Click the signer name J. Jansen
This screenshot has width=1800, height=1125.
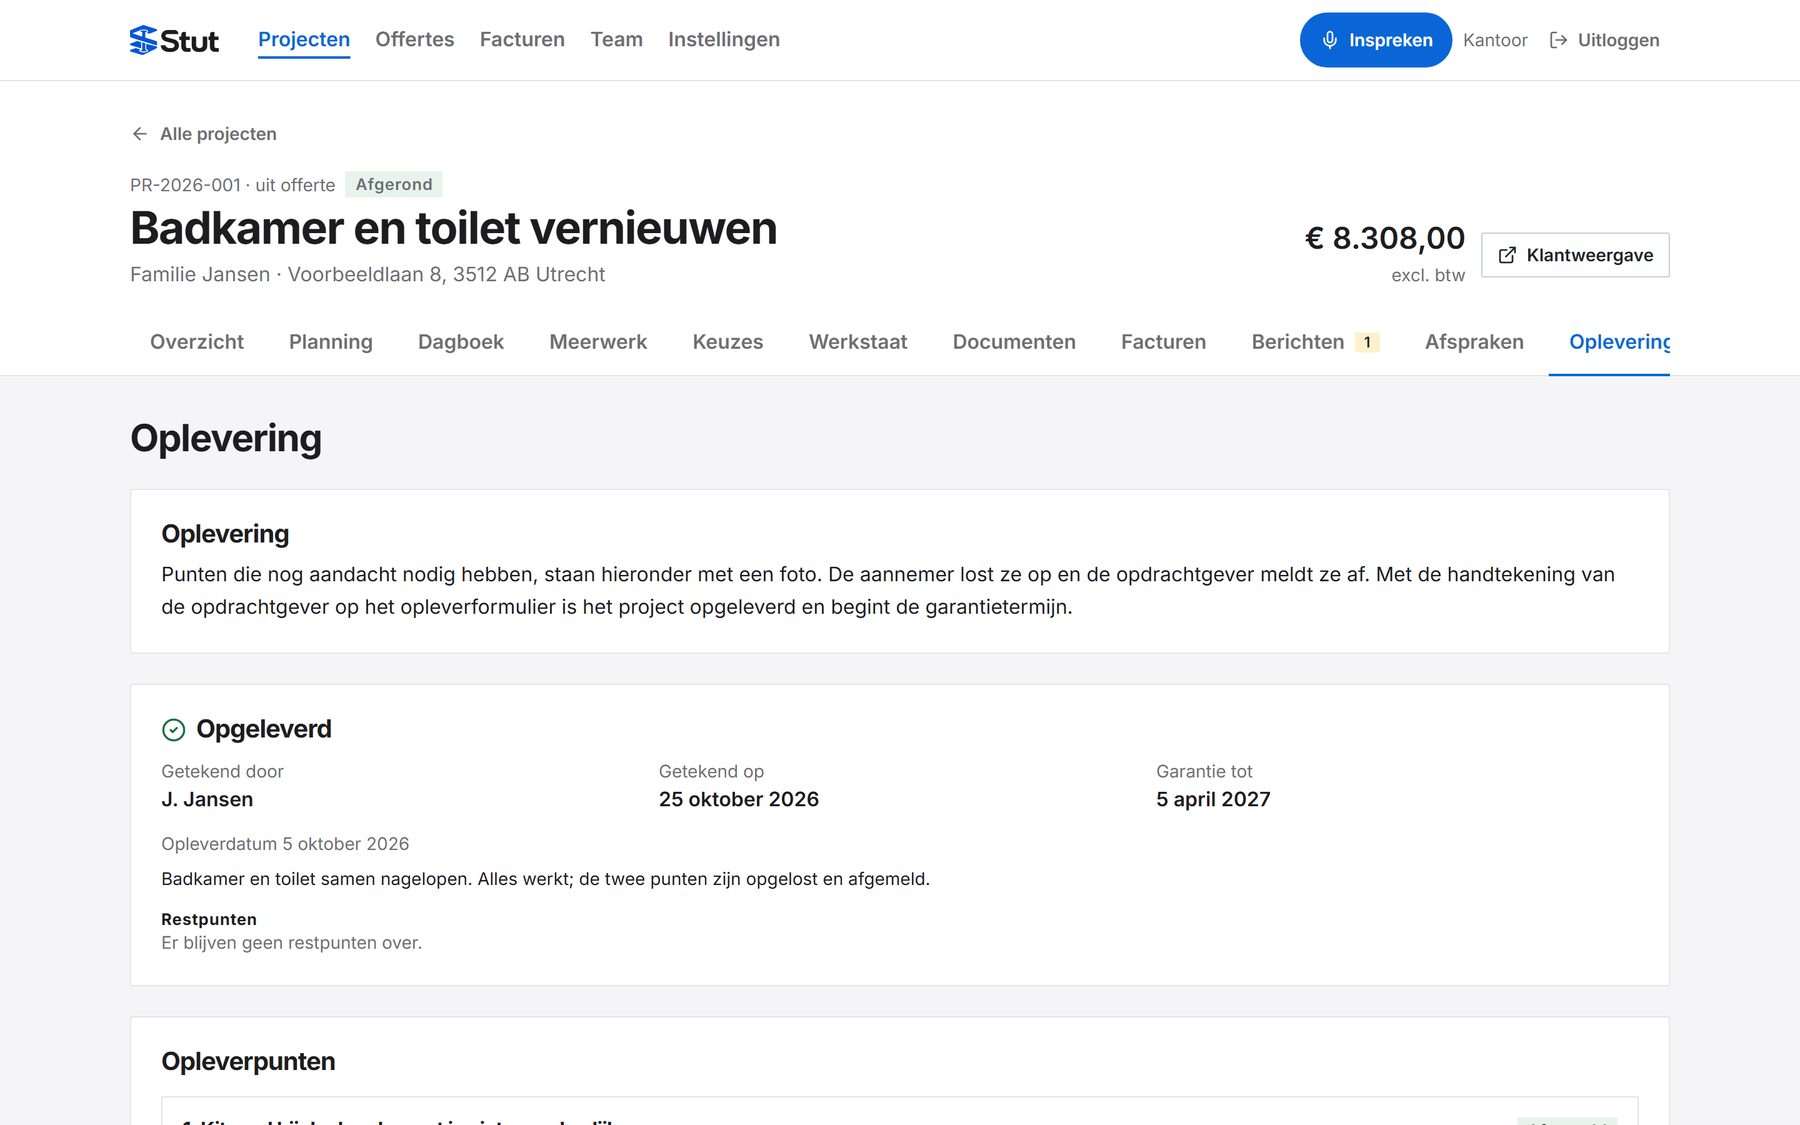[x=207, y=799]
